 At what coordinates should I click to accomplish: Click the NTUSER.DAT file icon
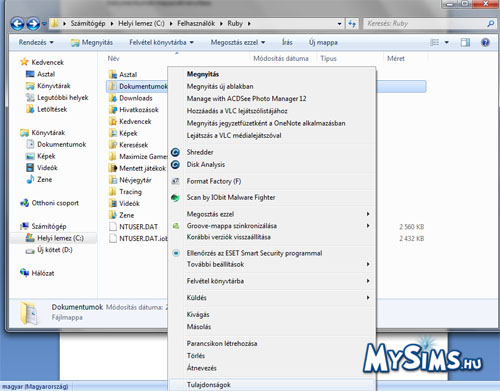[x=113, y=227]
